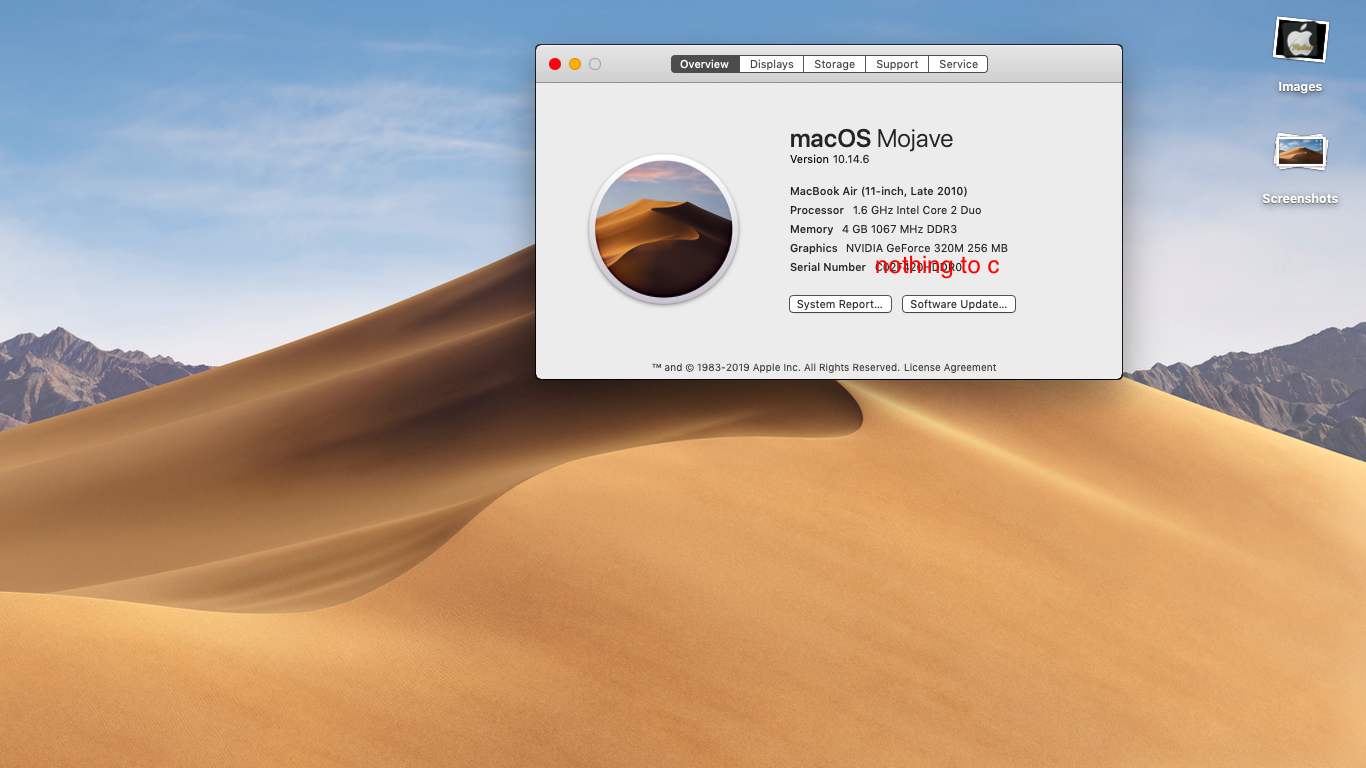Screen dimensions: 1366x768
Task: Switch to the Displays tab
Action: tap(771, 64)
